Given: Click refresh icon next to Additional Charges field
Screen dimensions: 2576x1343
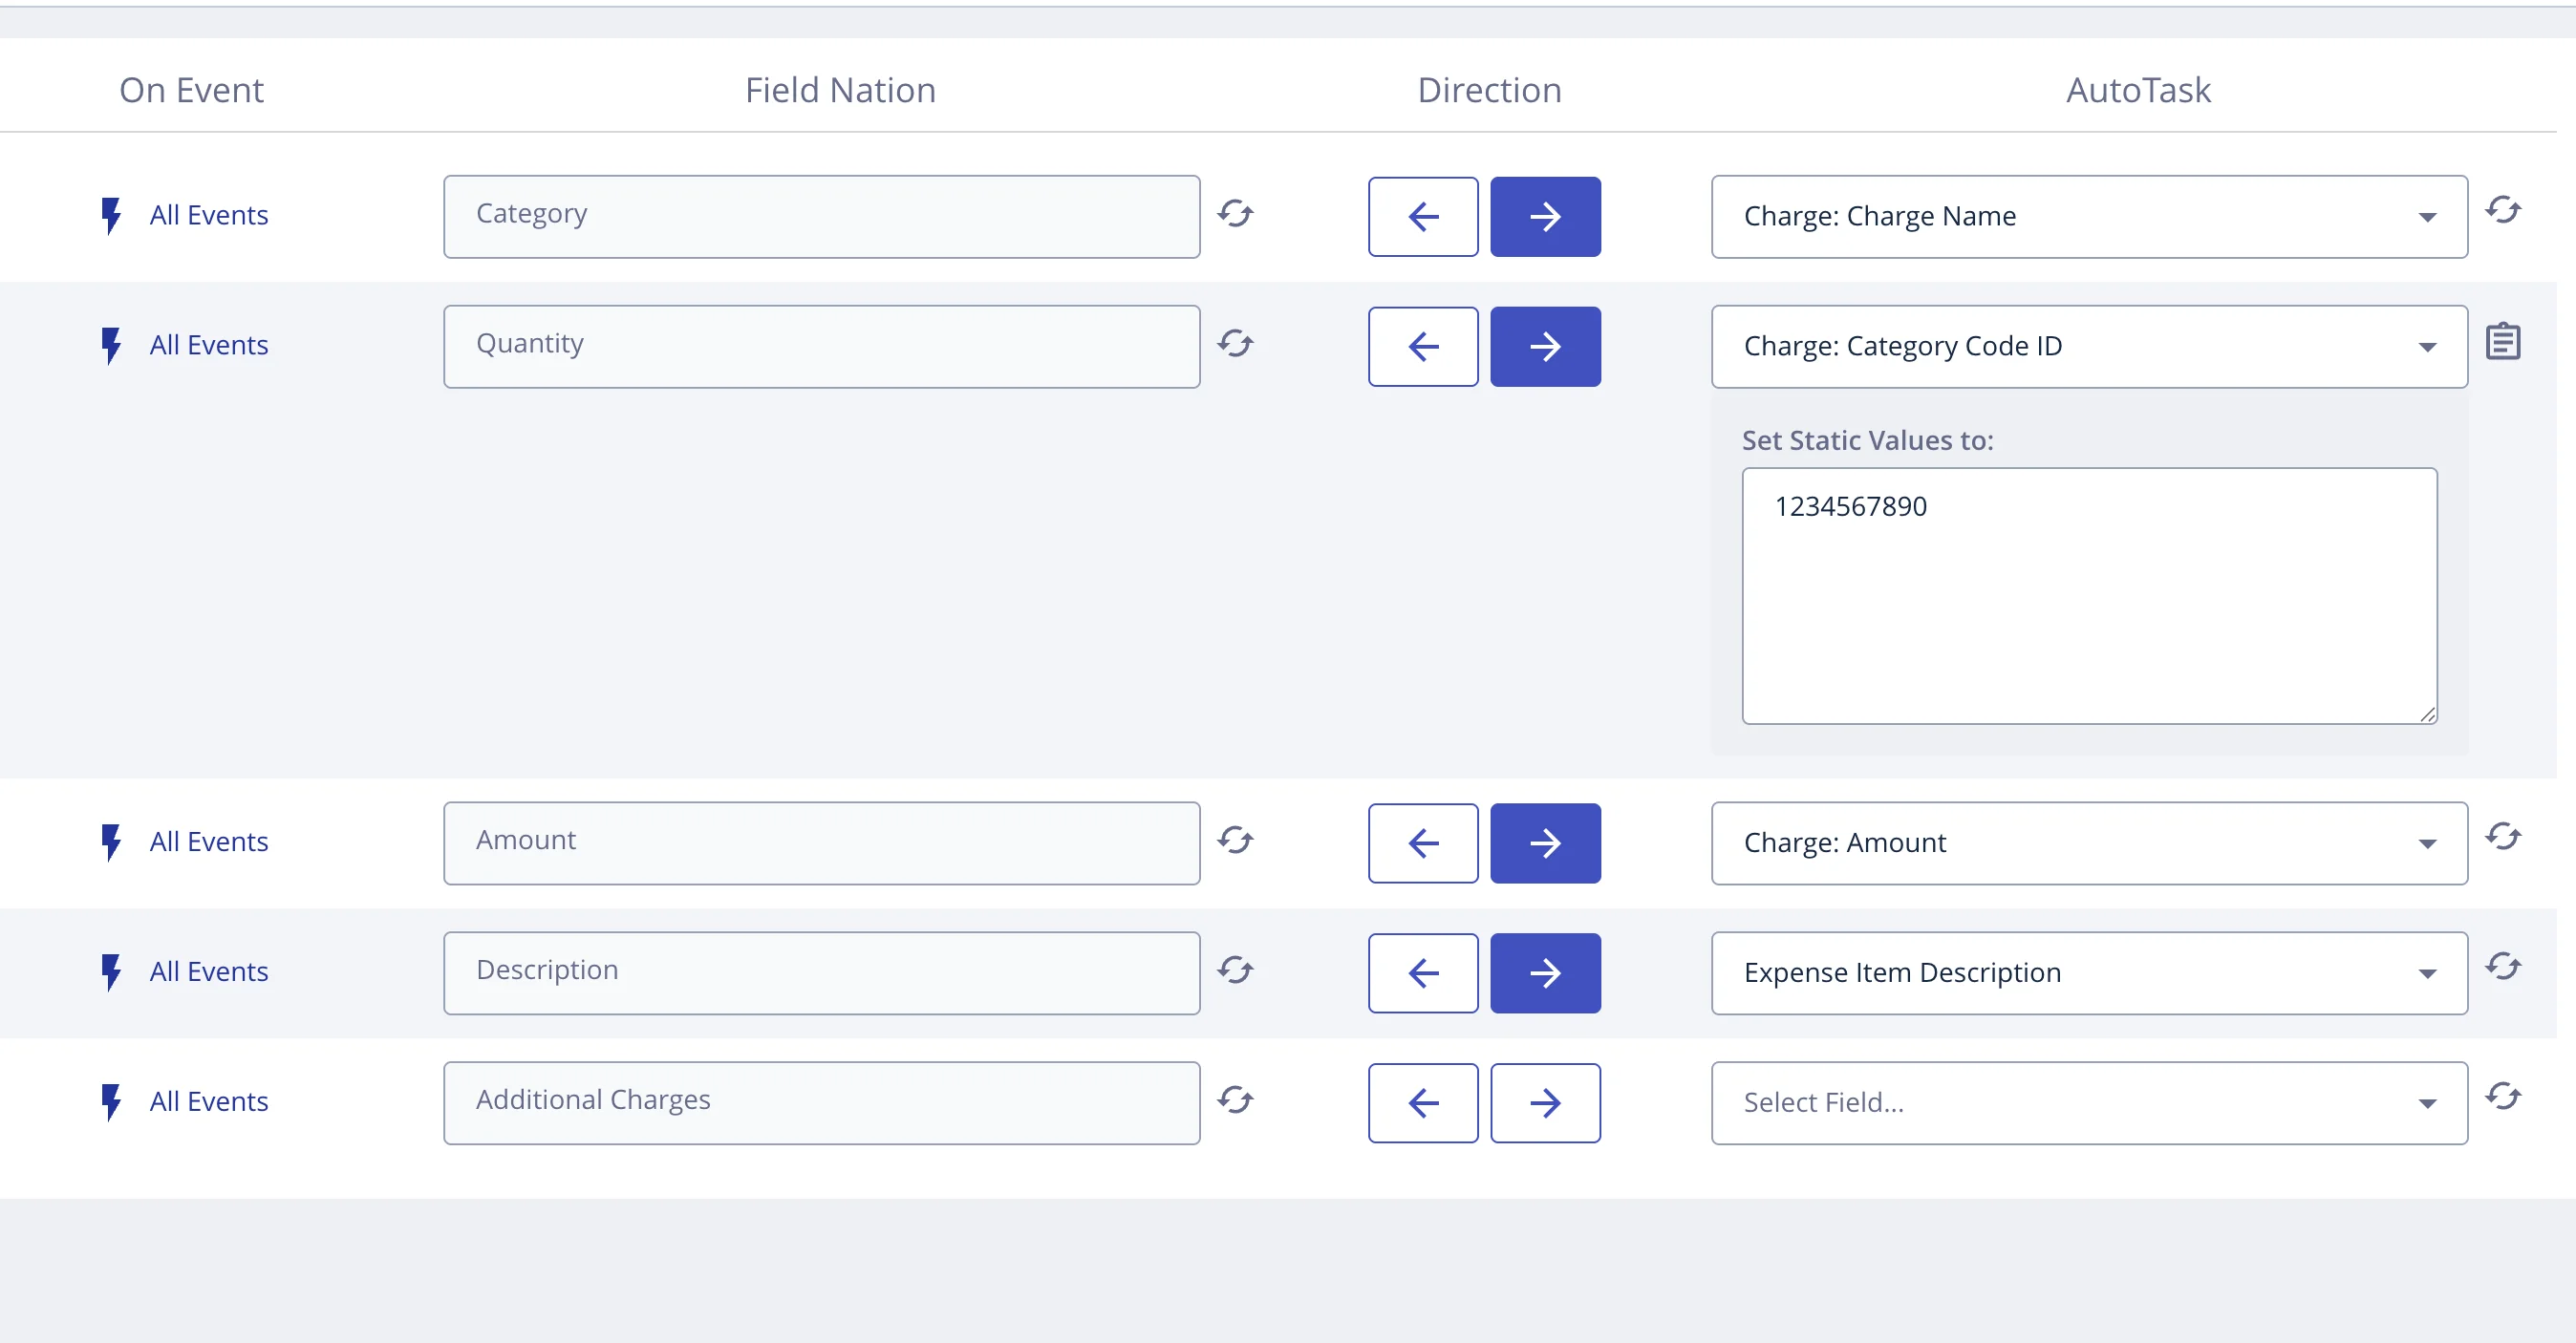Looking at the screenshot, I should point(1235,1101).
